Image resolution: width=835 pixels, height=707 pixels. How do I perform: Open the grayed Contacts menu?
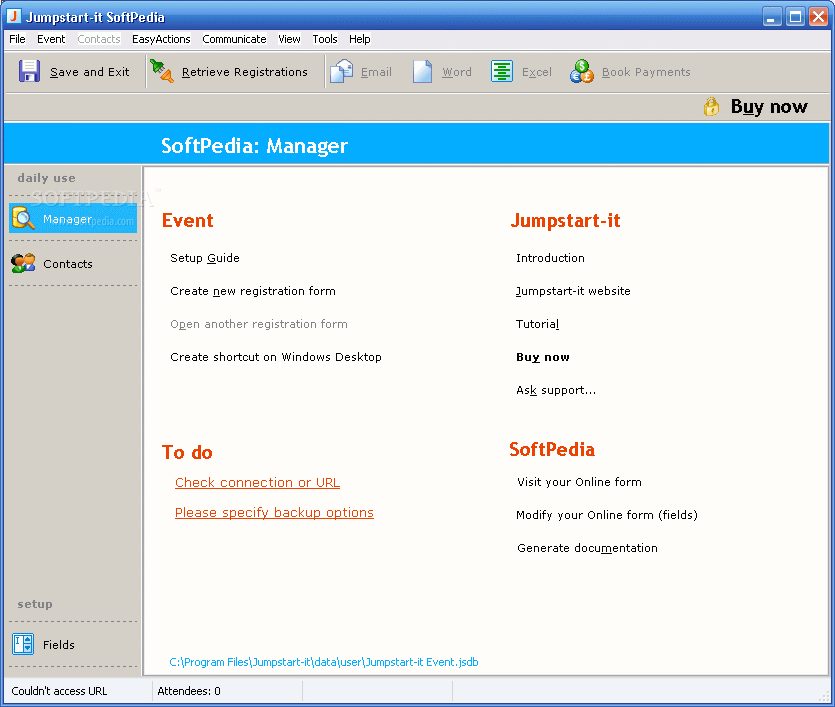pyautogui.click(x=99, y=39)
